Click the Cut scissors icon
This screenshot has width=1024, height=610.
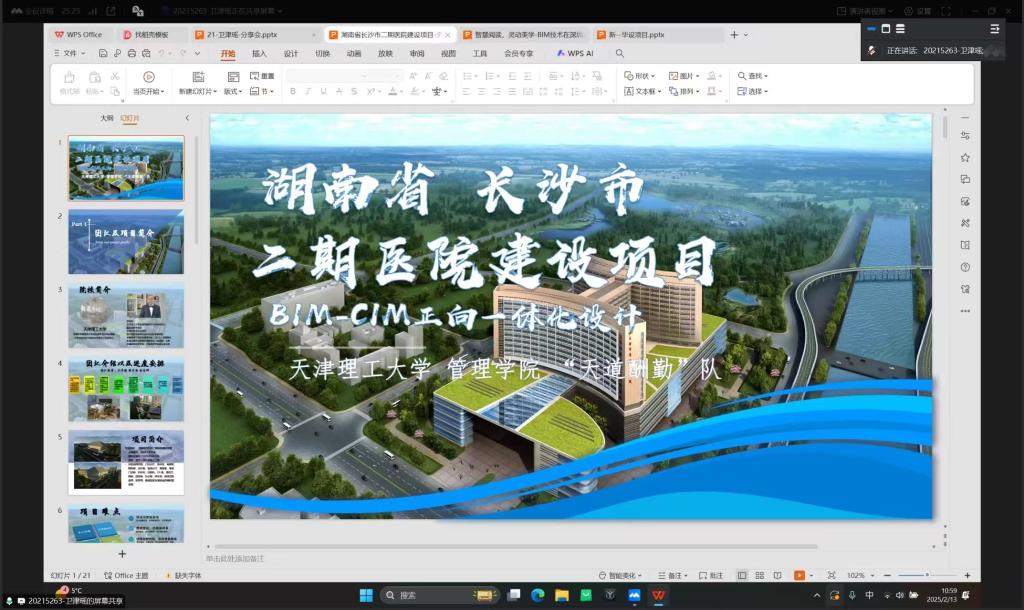click(x=115, y=76)
